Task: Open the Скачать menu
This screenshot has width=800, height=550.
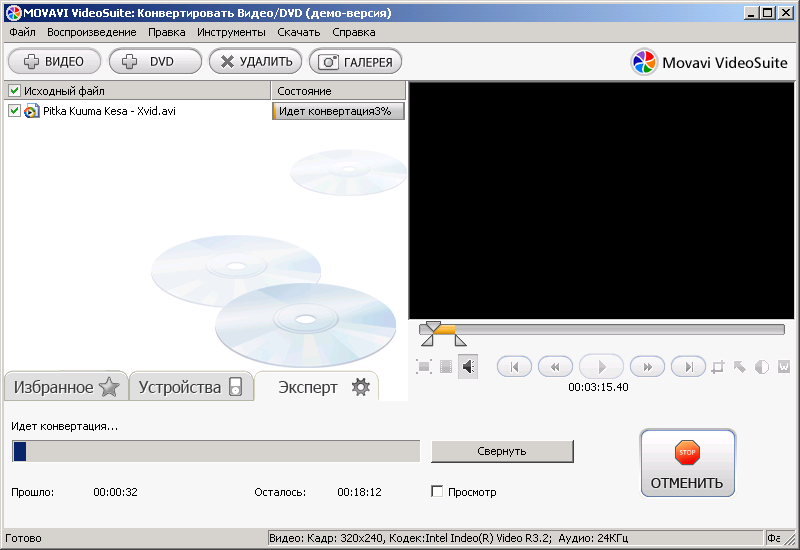Action: 299,32
